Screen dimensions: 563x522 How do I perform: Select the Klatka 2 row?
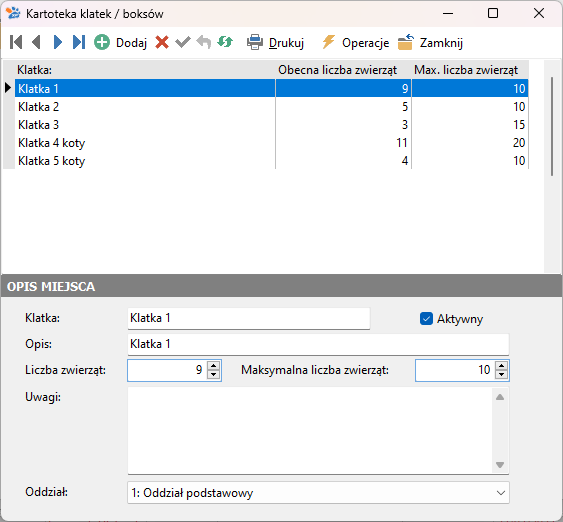click(271, 107)
